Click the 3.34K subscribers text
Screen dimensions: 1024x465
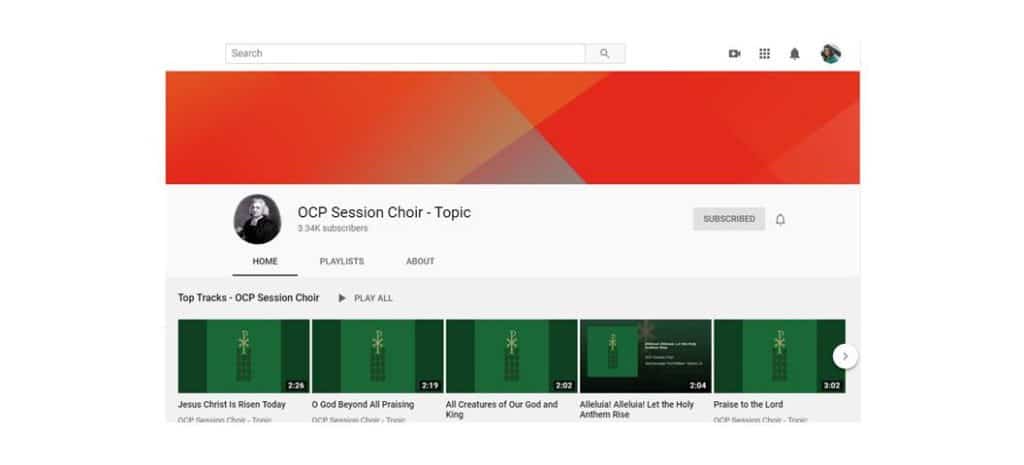pos(332,229)
